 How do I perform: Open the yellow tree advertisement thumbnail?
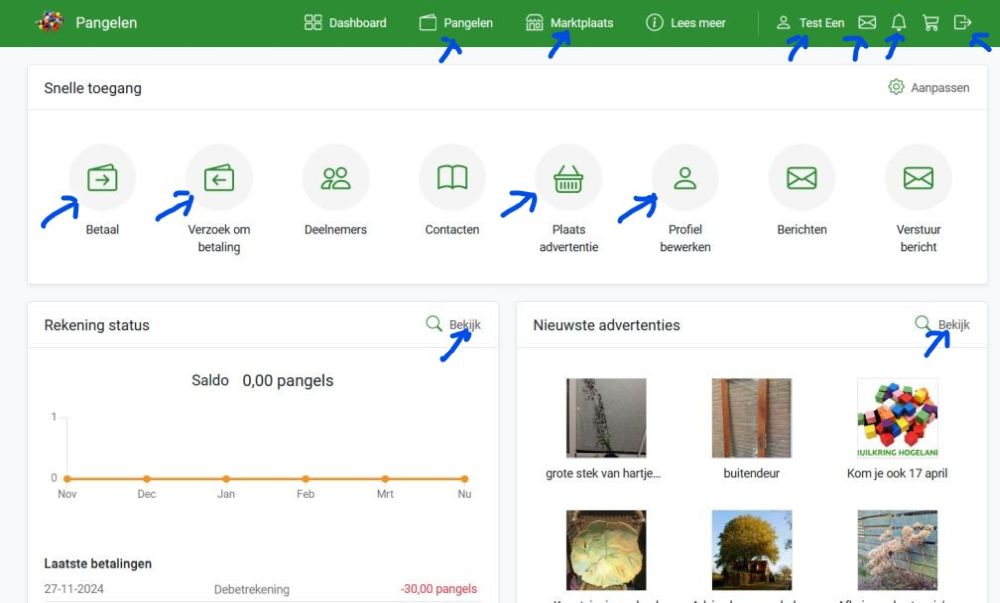click(x=751, y=549)
